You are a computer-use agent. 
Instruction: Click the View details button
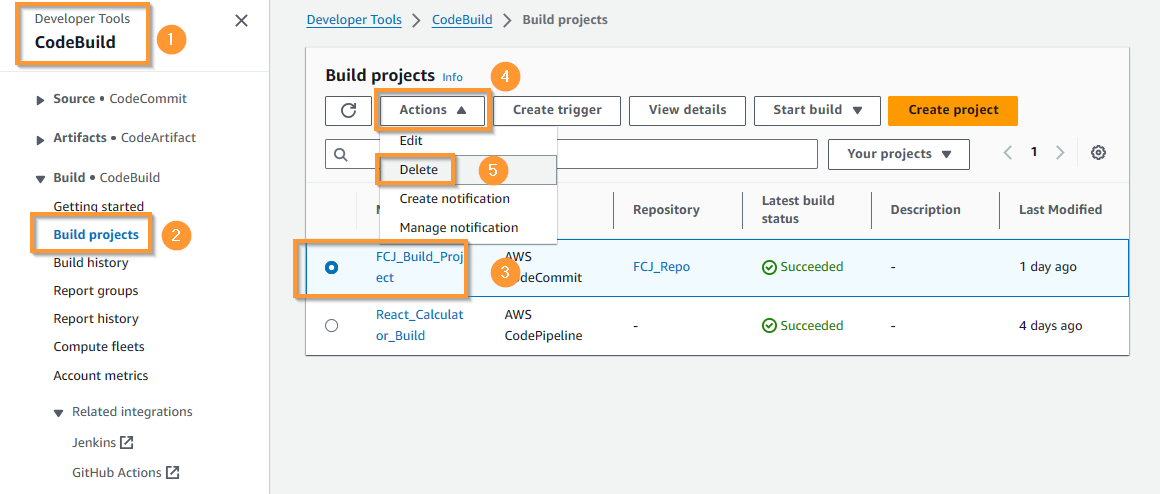click(687, 110)
